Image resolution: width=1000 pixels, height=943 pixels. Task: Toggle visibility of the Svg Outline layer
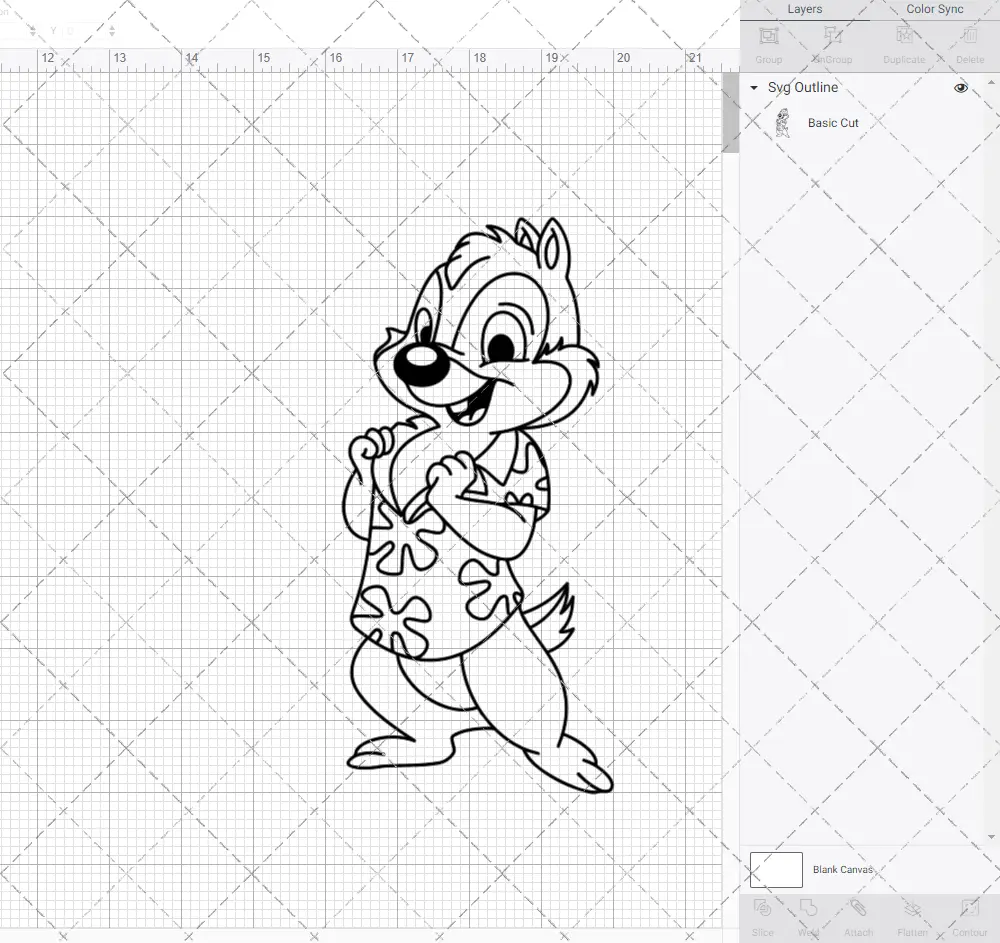point(960,87)
